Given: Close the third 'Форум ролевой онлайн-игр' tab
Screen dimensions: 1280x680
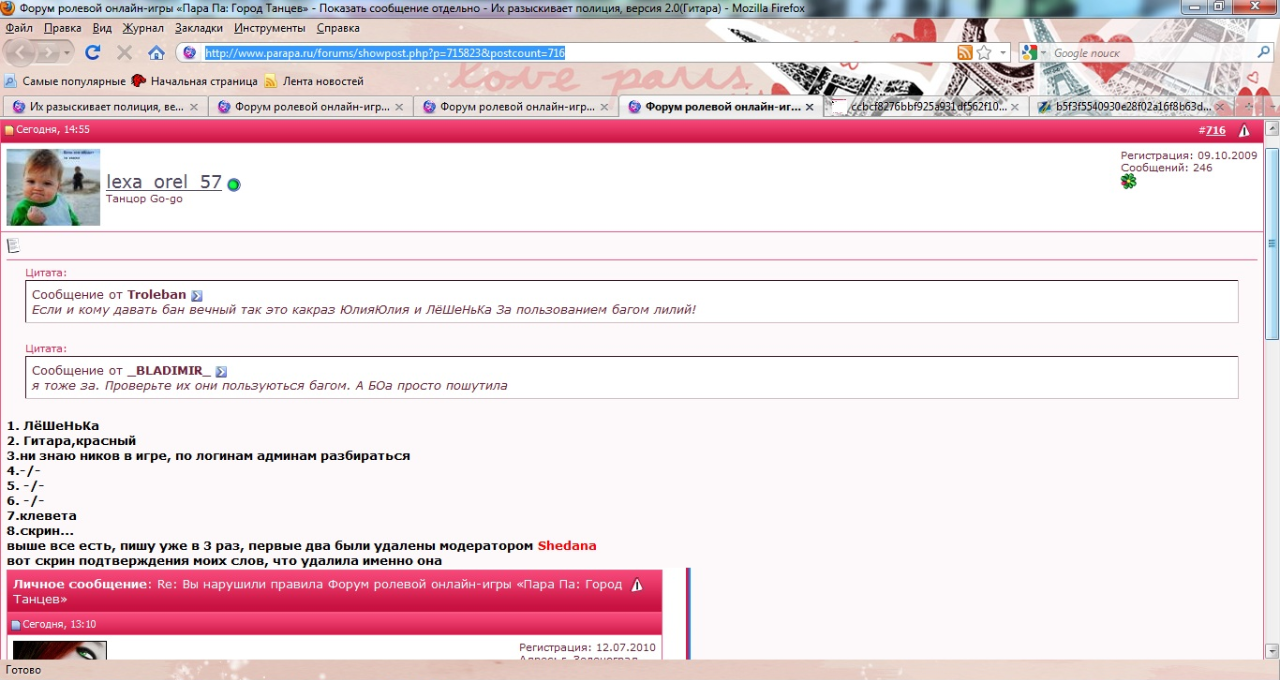Looking at the screenshot, I should [x=604, y=107].
